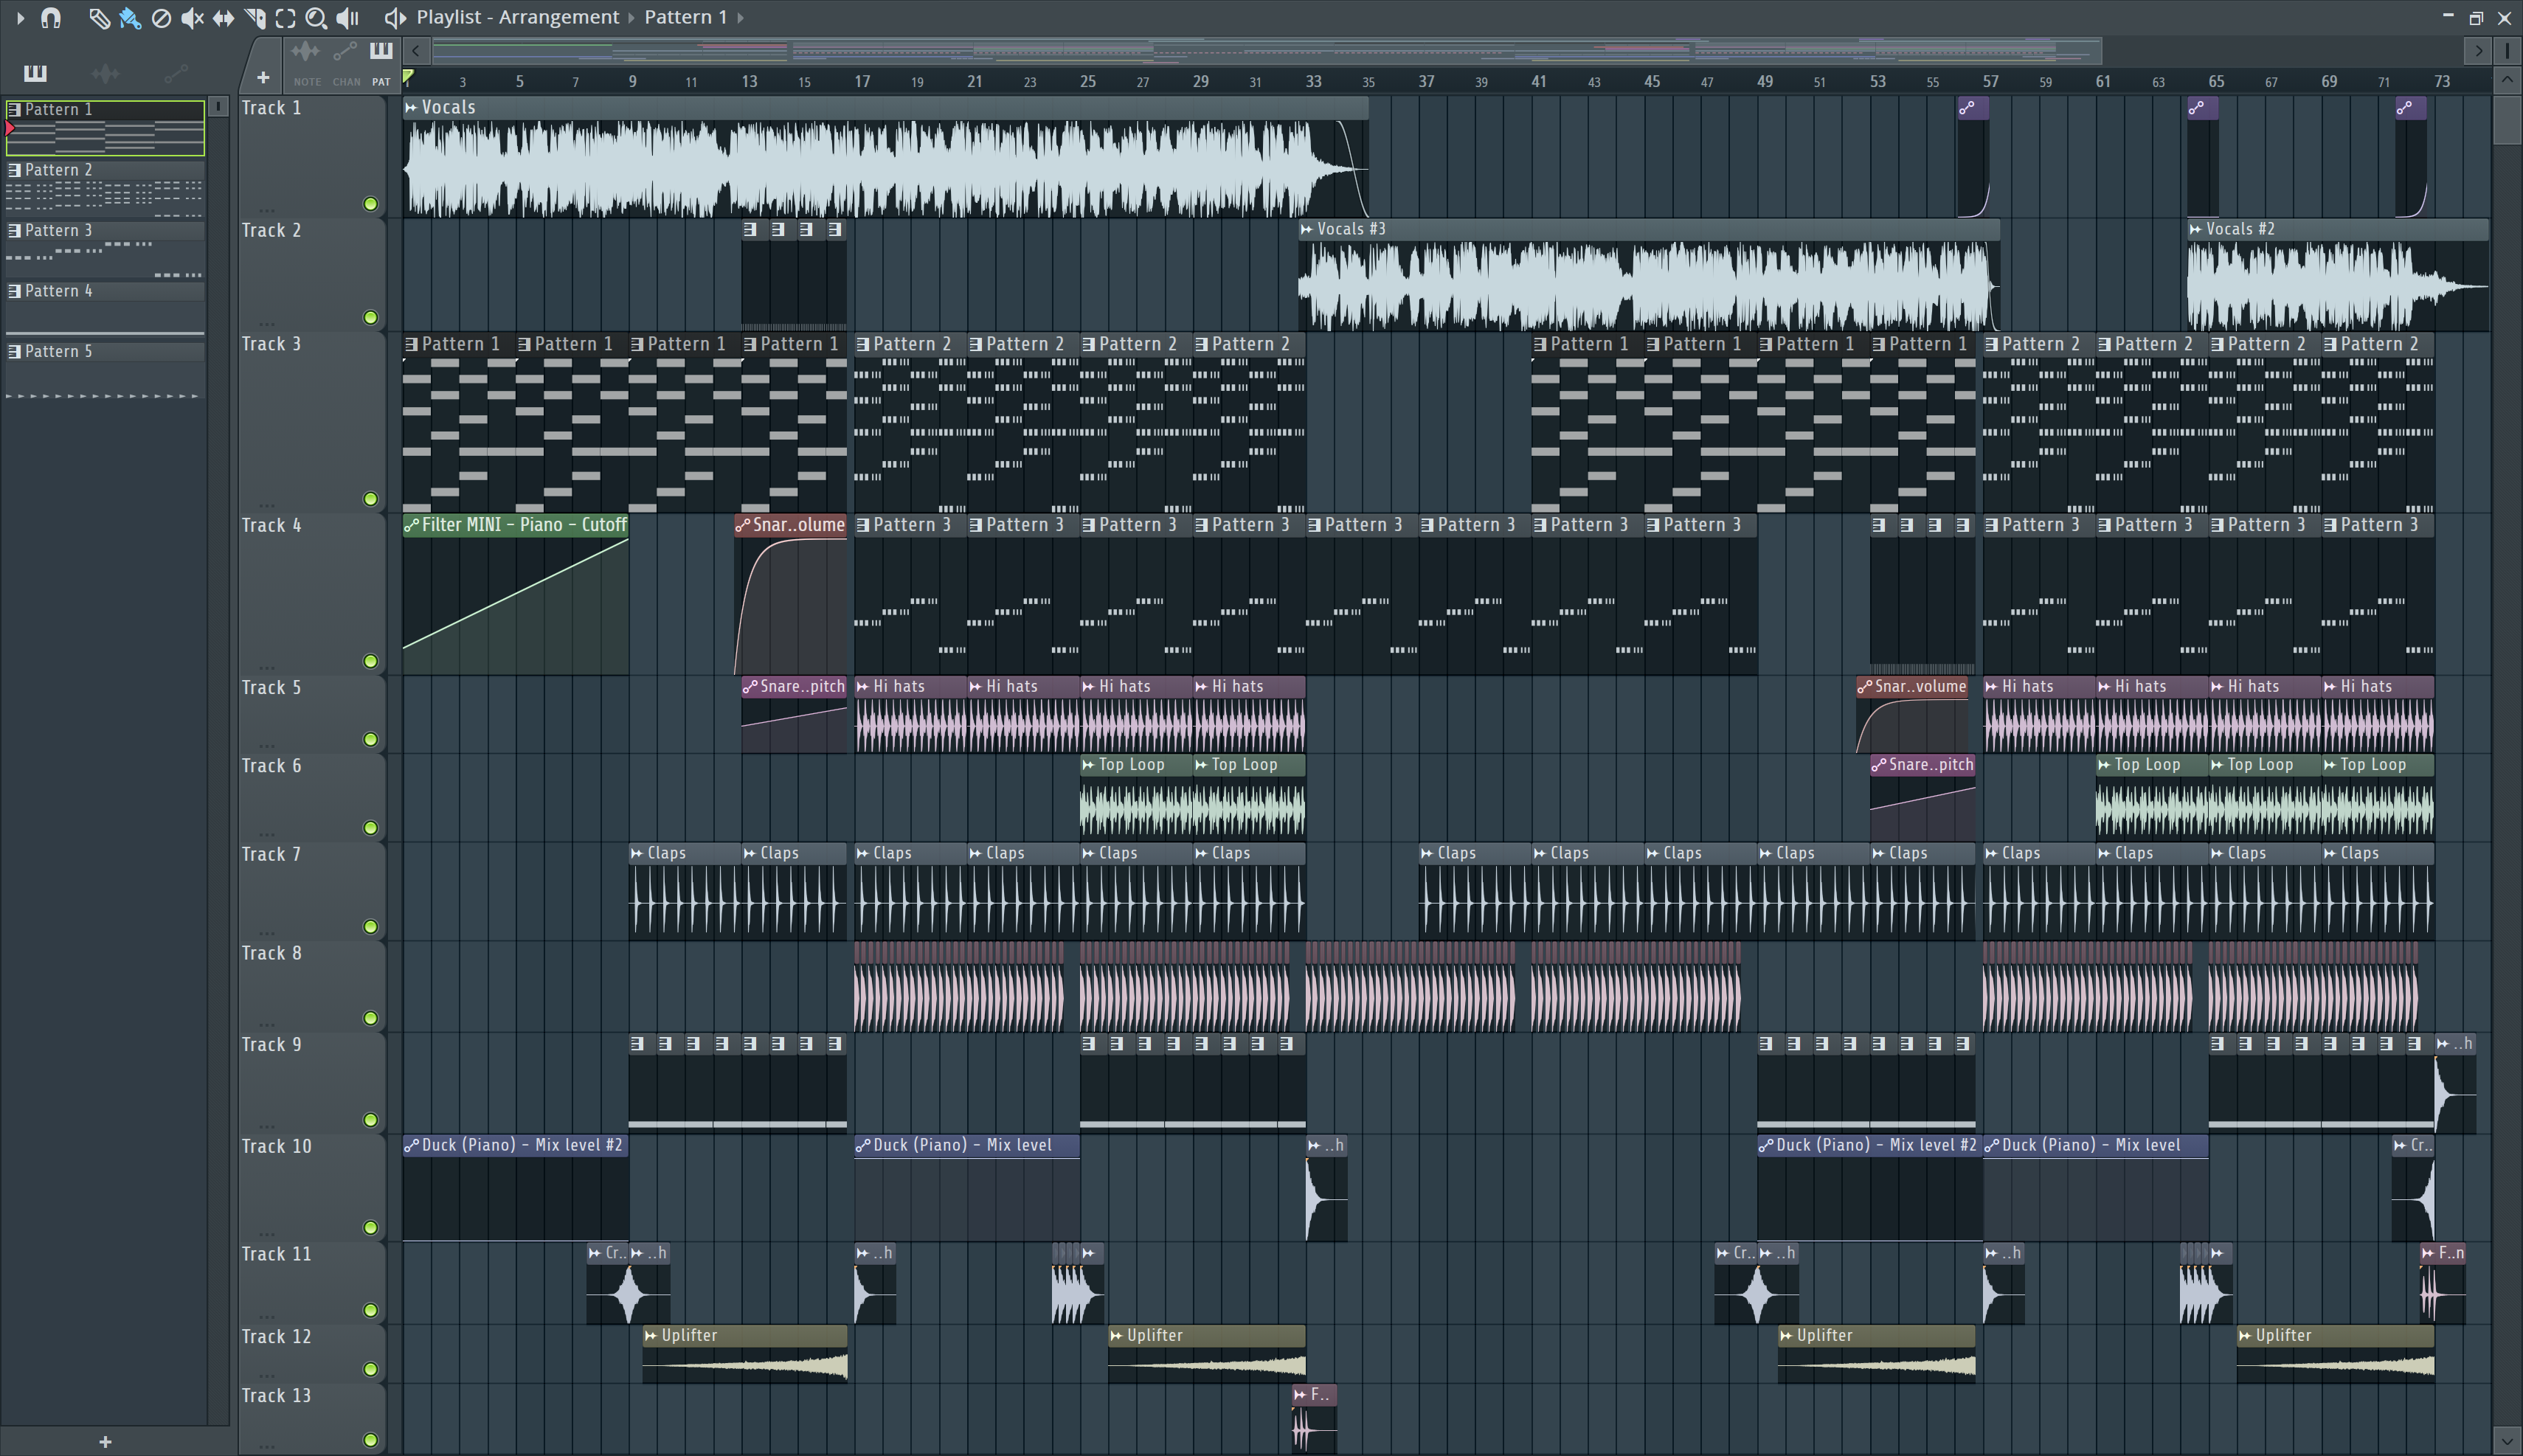
Task: Click the vertical scrollbar down arrow
Action: coord(2507,1442)
